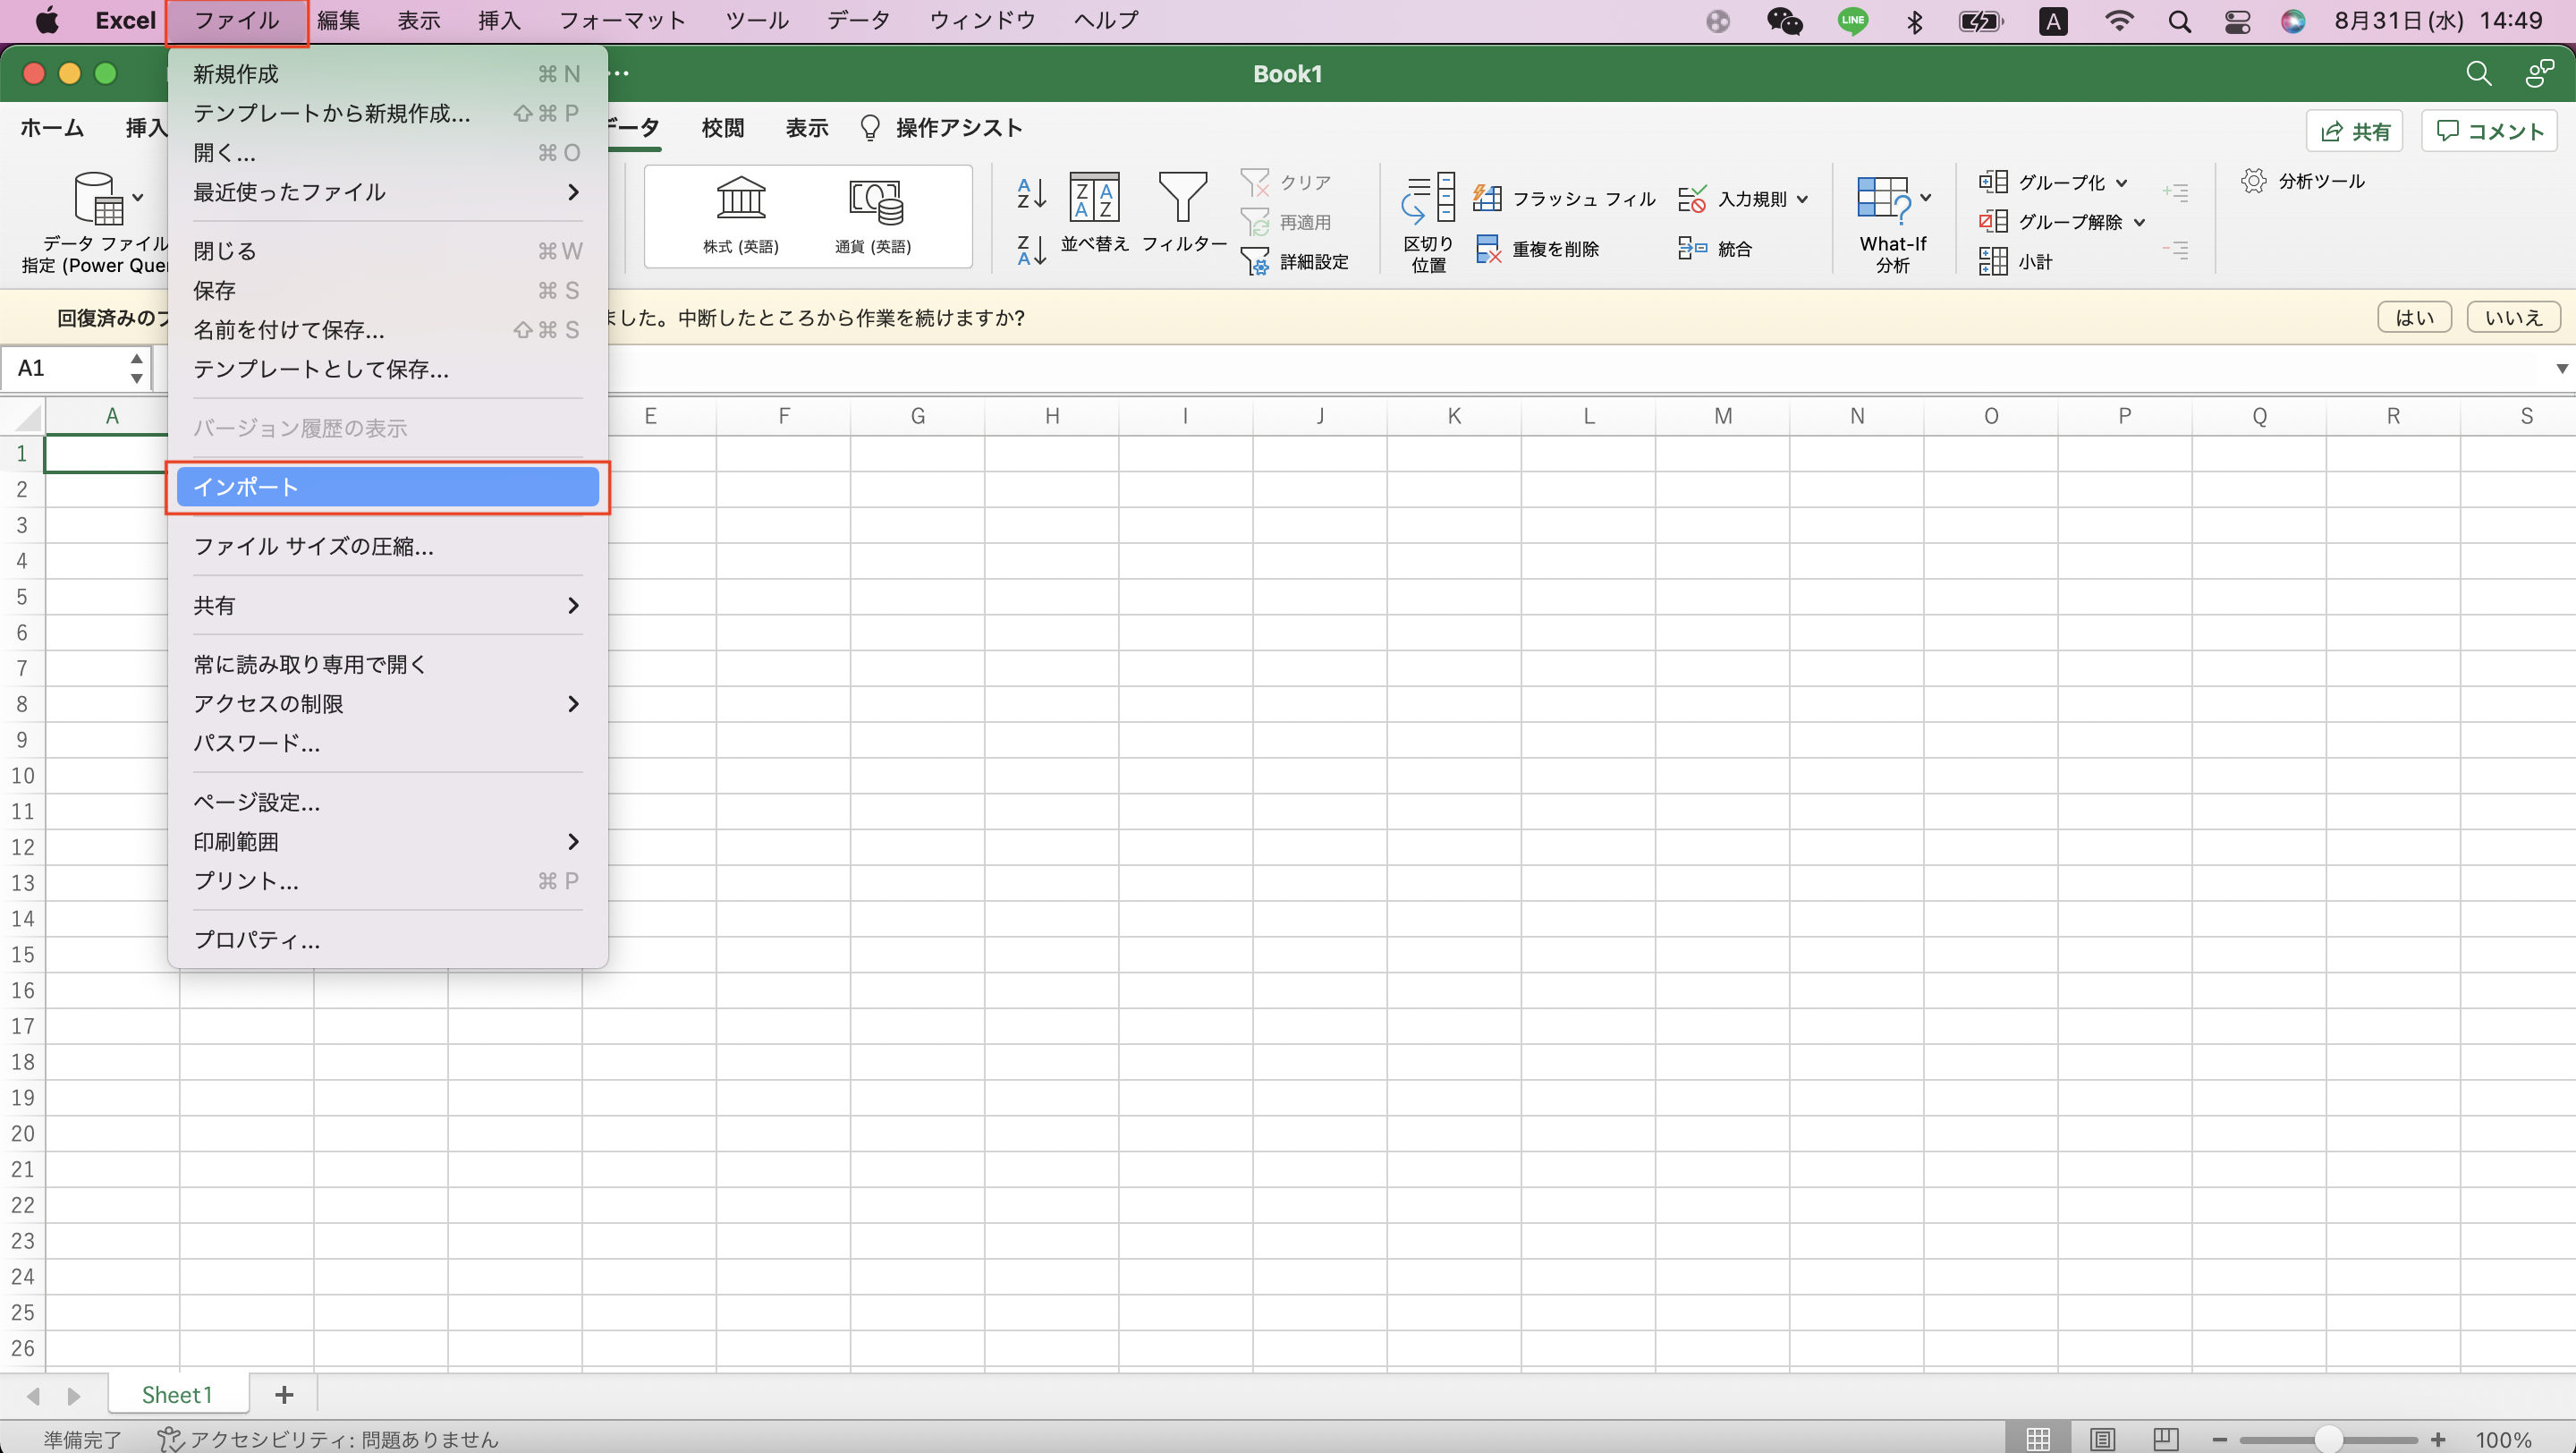2576x1453 pixels.
Task: Click the 統合 consolidate icon
Action: pos(1692,248)
